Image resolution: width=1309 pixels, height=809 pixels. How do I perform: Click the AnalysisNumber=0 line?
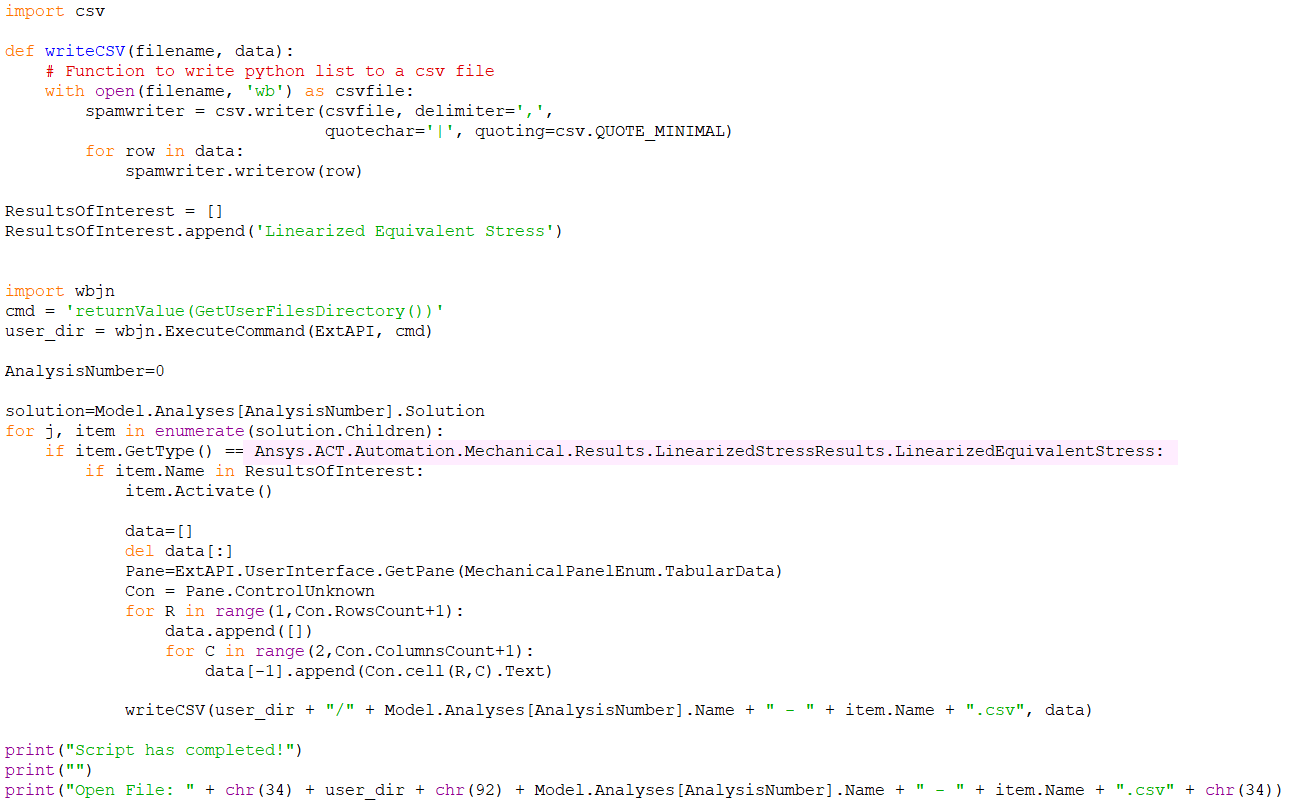84,371
